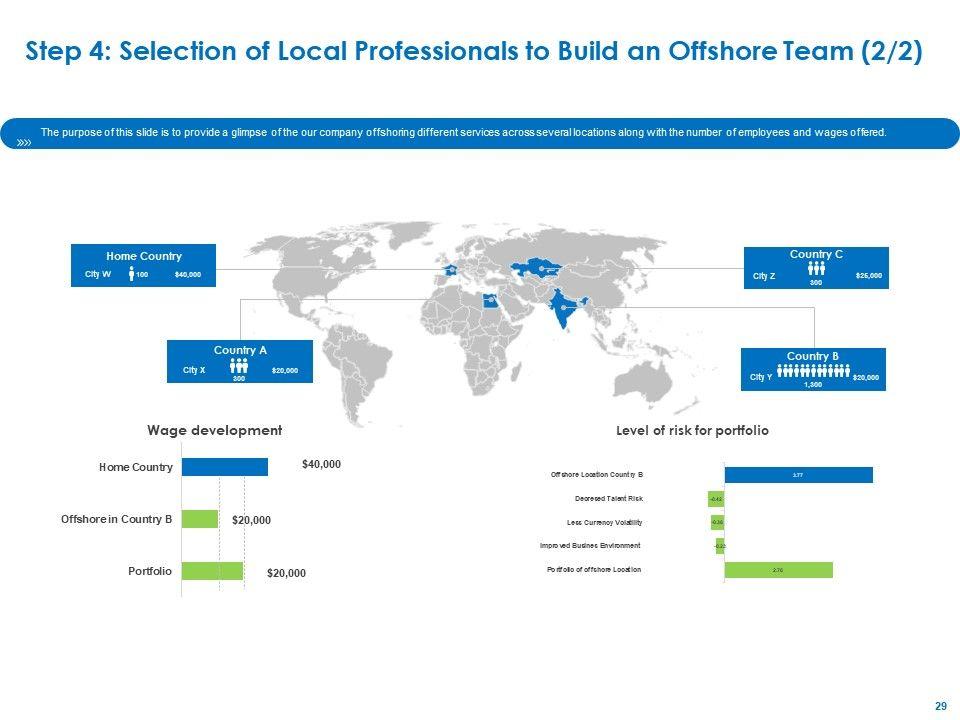The width and height of the screenshot is (960, 720).
Task: Select the highlighted Kazakhstan region on the map
Action: 538,268
